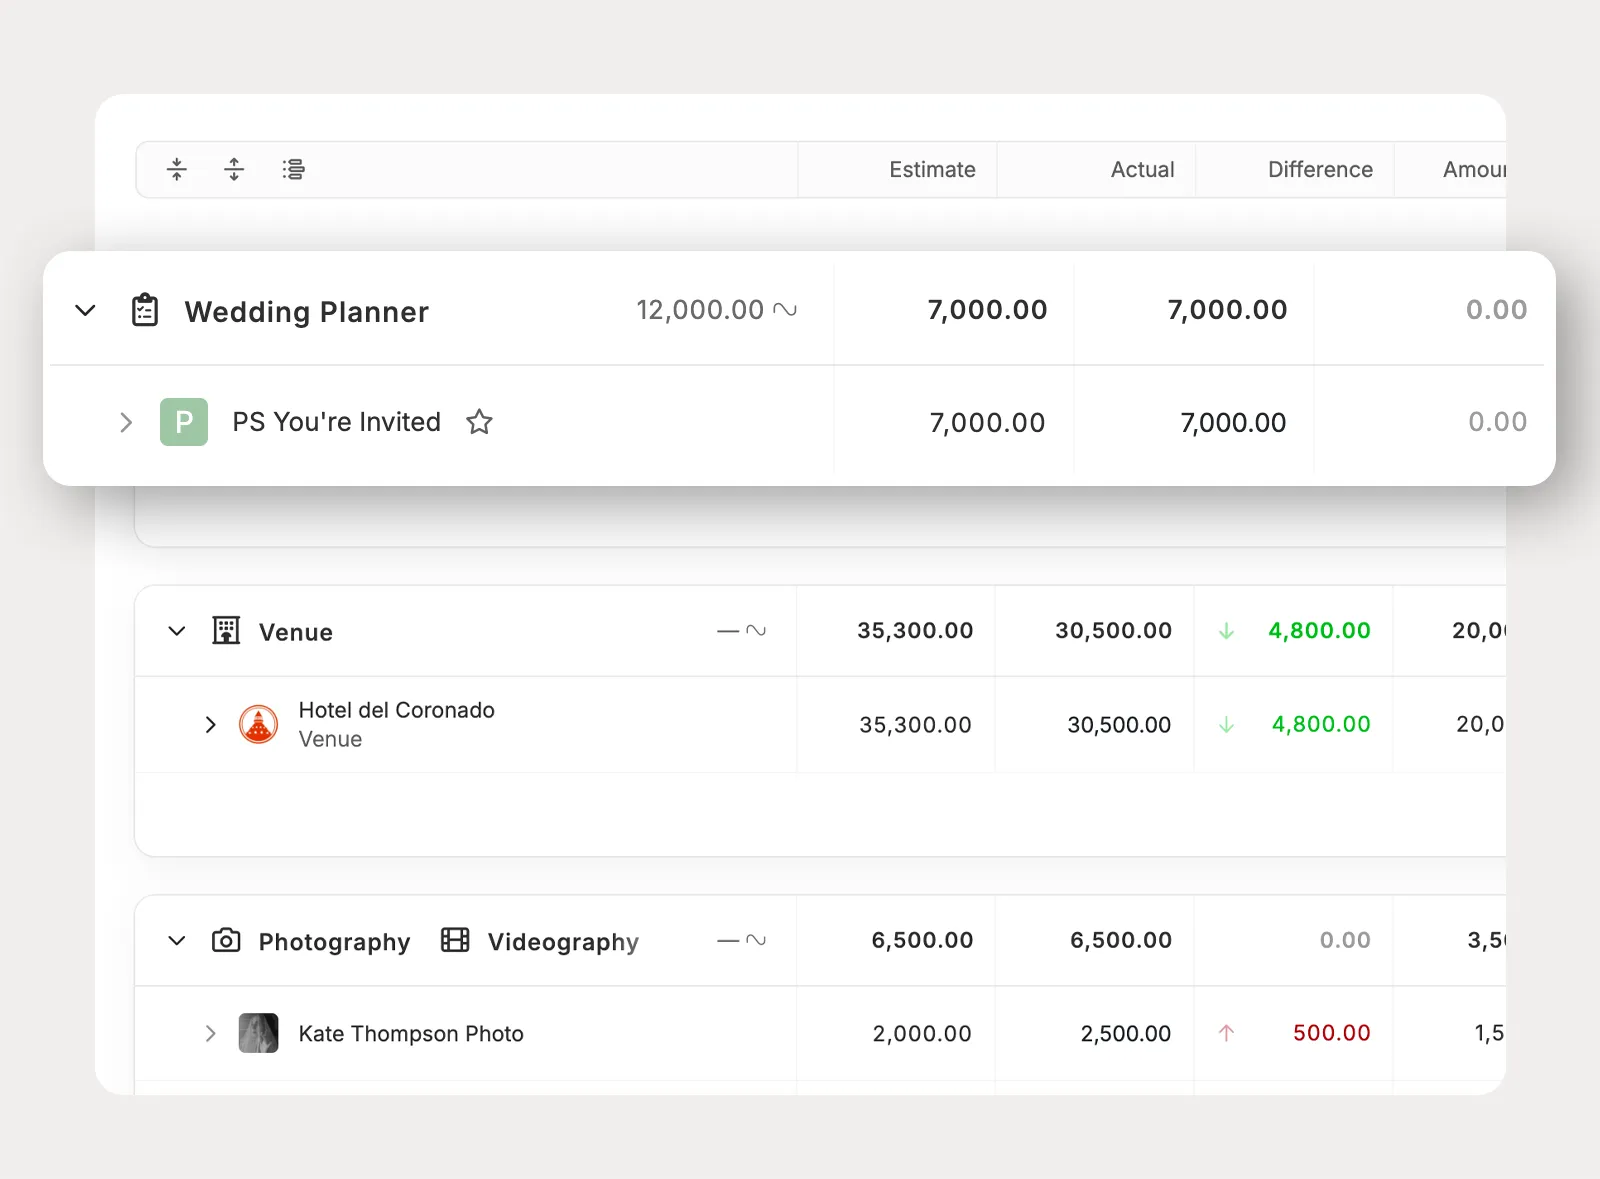Expand the Hotel del Coronado row
Viewport: 1600px width, 1179px height.
tap(210, 724)
